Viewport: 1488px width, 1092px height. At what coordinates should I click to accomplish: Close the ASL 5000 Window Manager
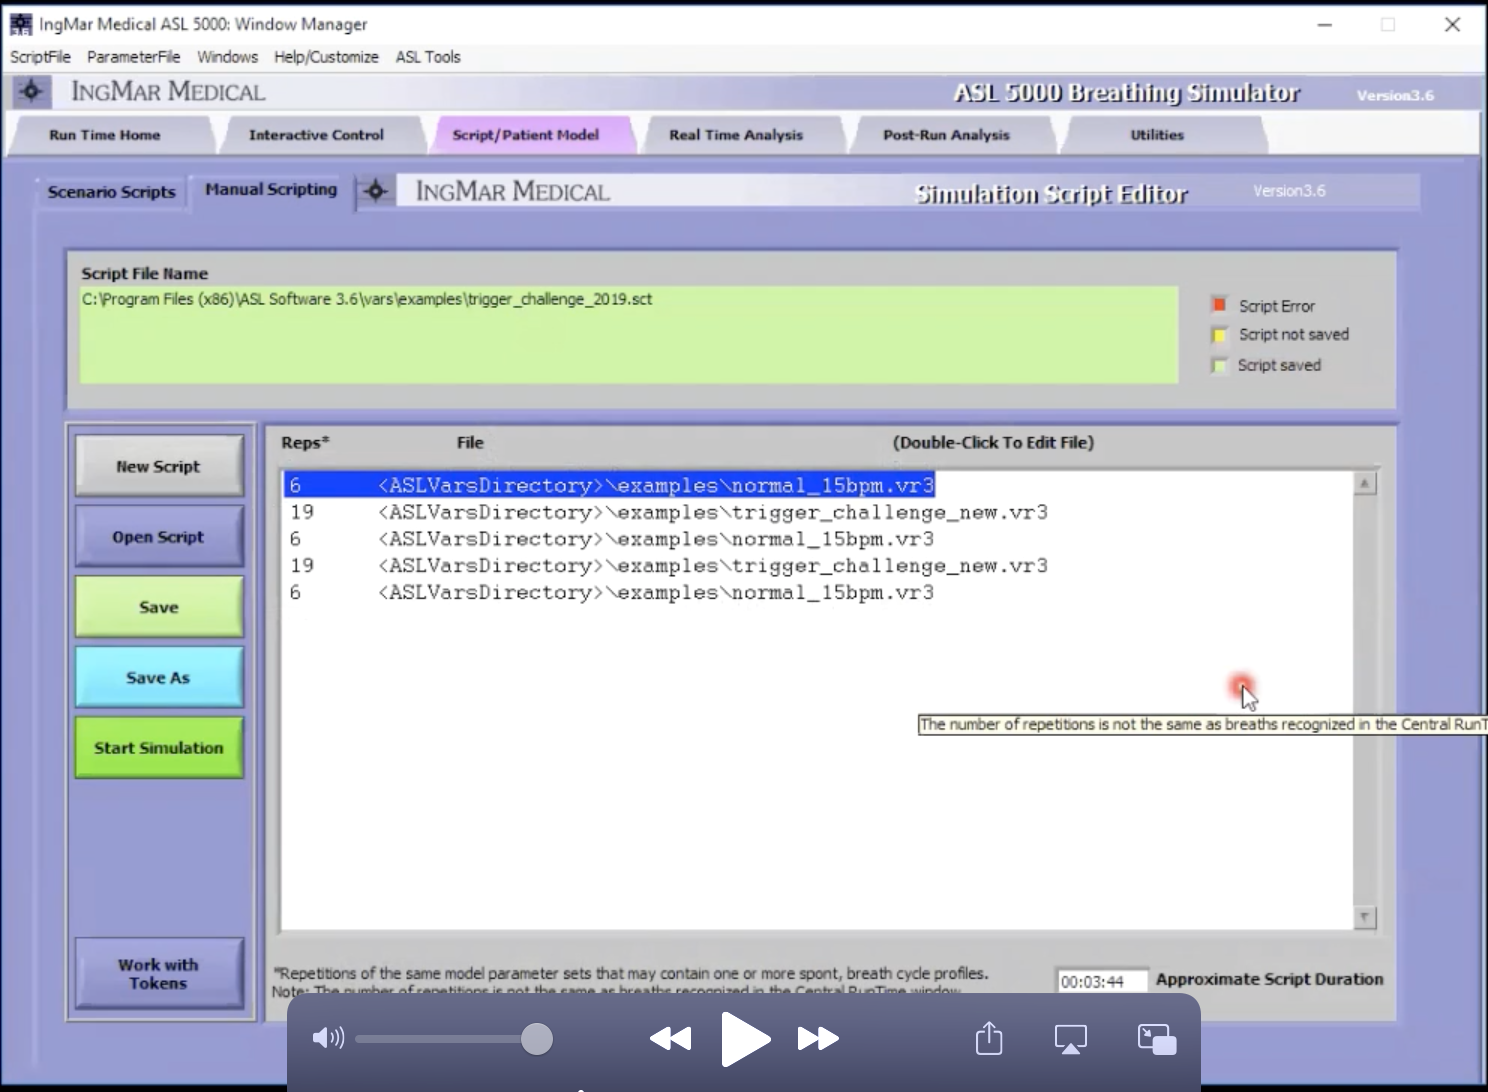coord(1453,24)
